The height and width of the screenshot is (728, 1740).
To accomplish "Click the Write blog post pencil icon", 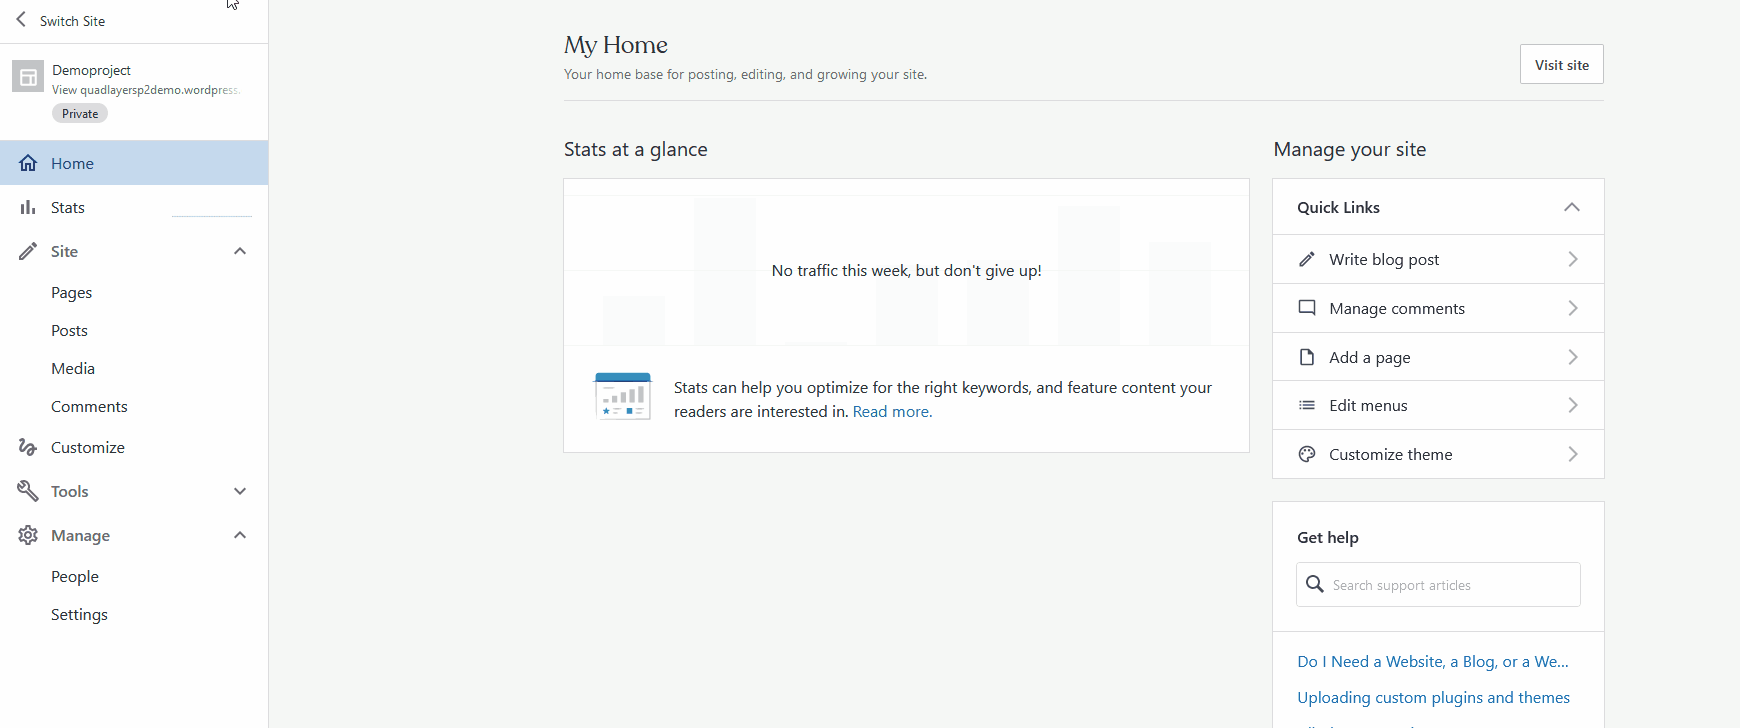I will tap(1307, 259).
